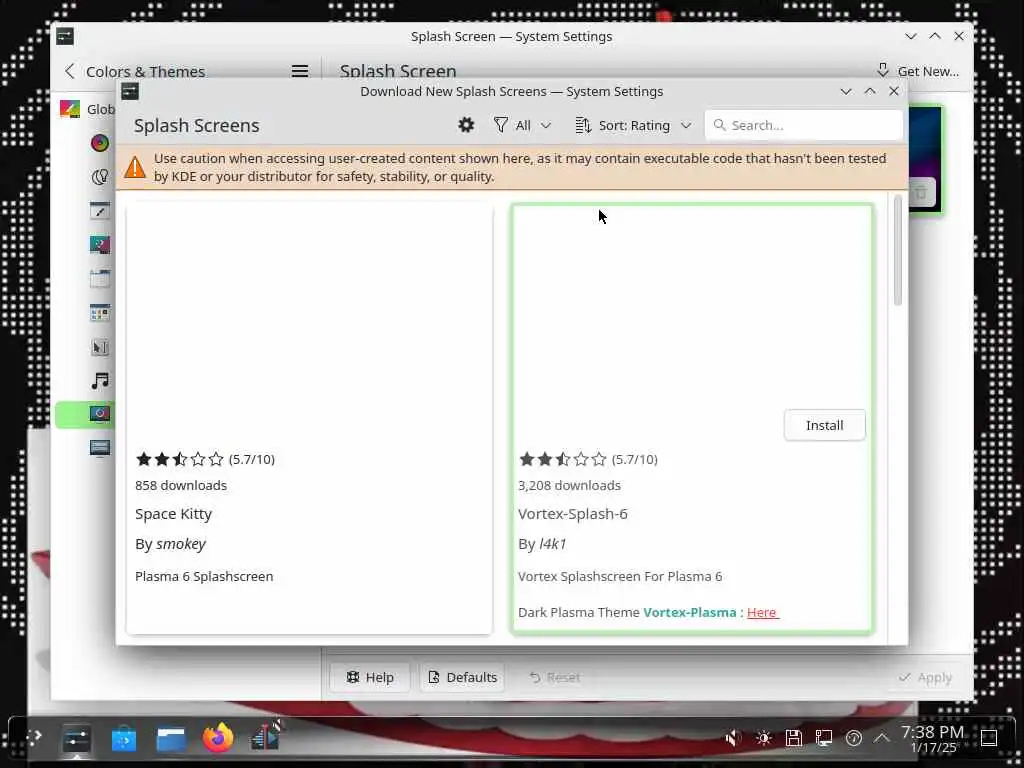1024x768 pixels.
Task: Open the disk/removable devices tray icon
Action: tap(793, 738)
